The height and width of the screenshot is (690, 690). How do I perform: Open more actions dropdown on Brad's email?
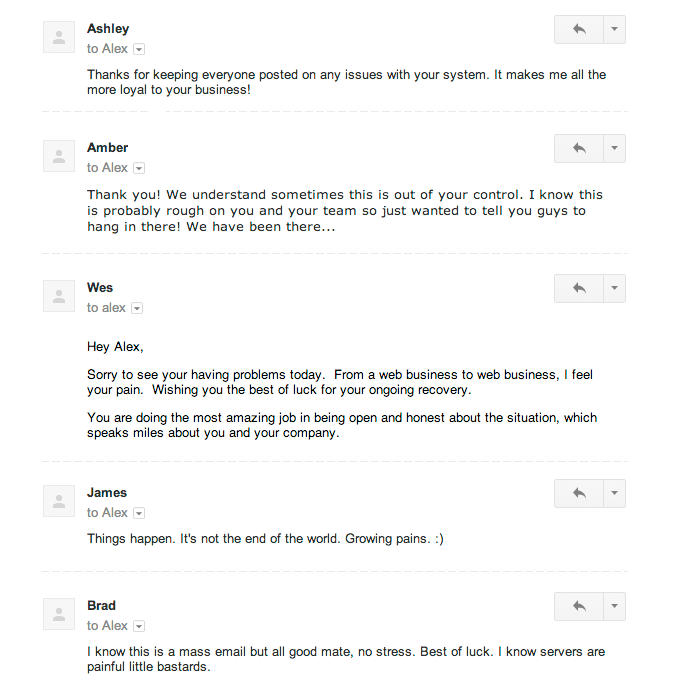615,606
